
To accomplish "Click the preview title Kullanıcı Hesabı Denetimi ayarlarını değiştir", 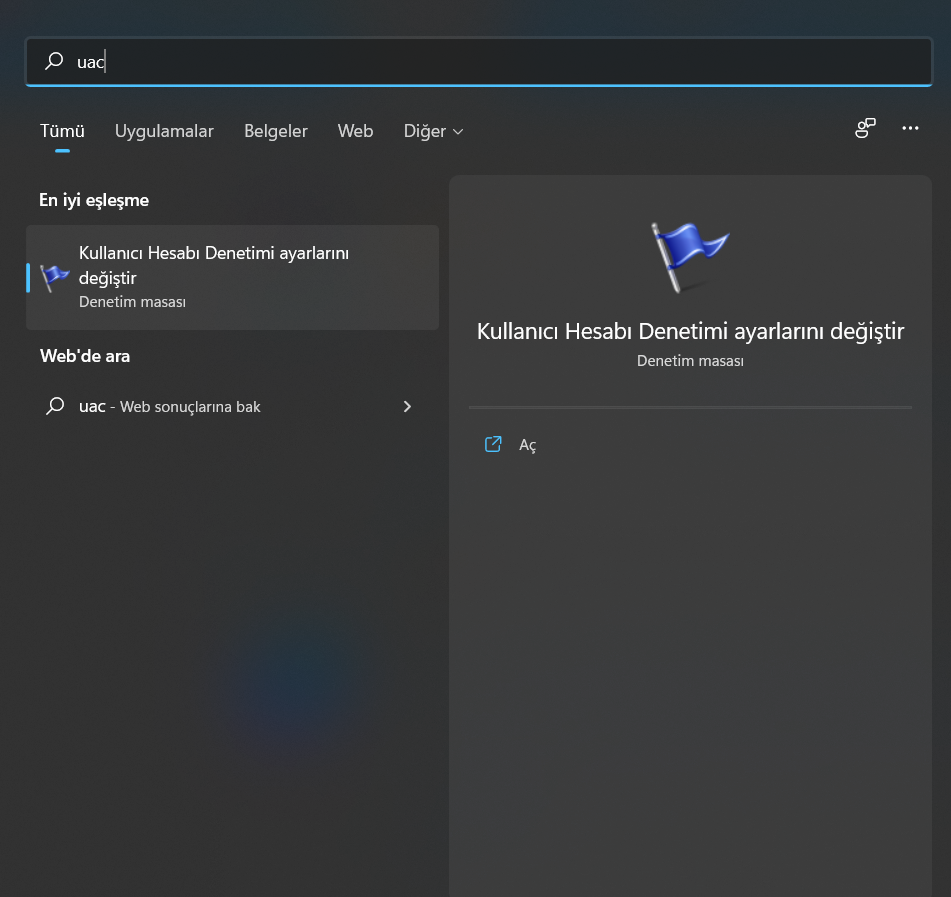I will coord(690,332).
